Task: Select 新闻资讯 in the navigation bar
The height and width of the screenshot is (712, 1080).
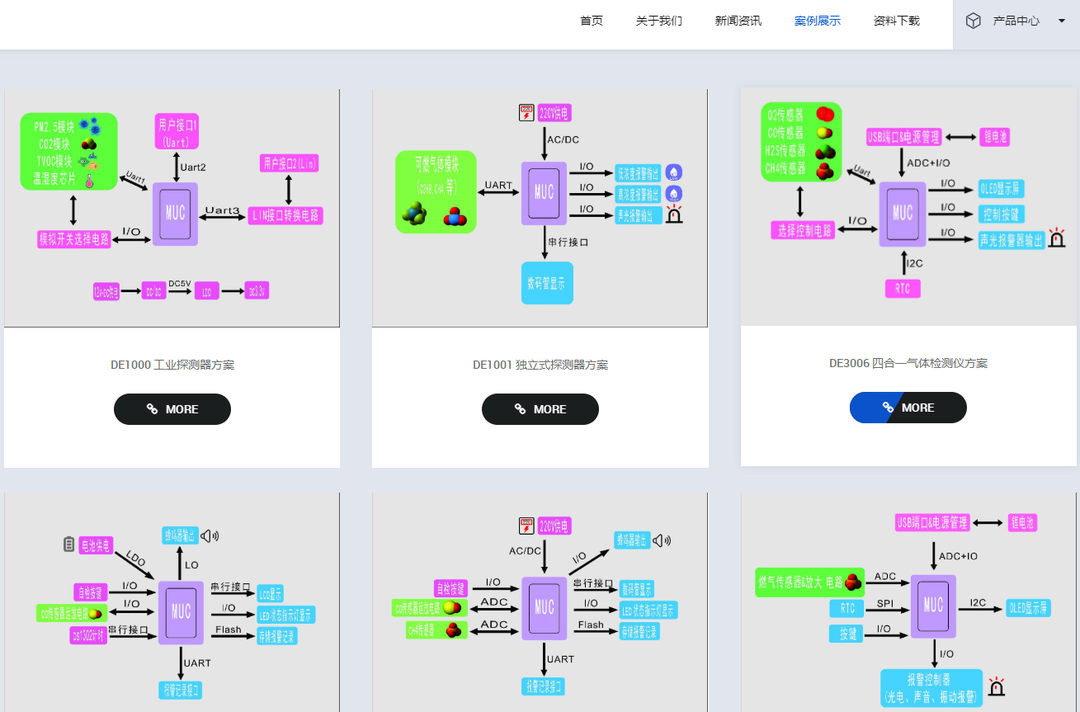Action: point(738,21)
